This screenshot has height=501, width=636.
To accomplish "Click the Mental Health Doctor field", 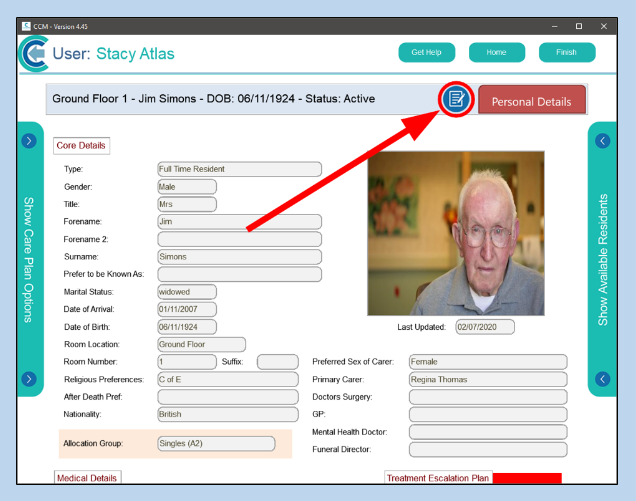I will pos(488,432).
